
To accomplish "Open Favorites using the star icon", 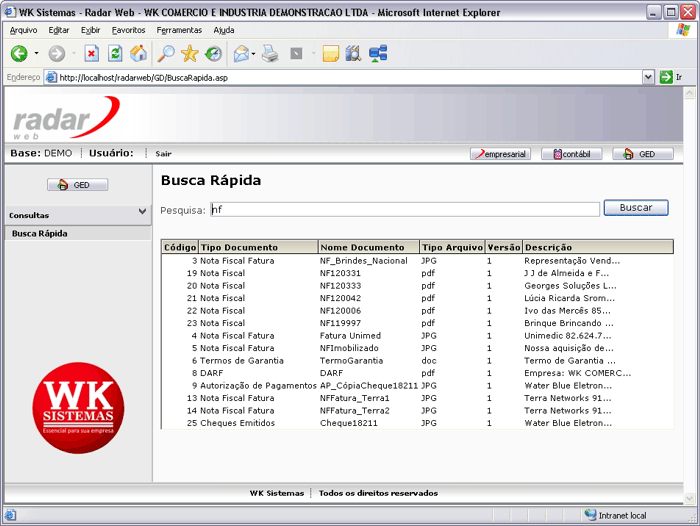I will (189, 54).
